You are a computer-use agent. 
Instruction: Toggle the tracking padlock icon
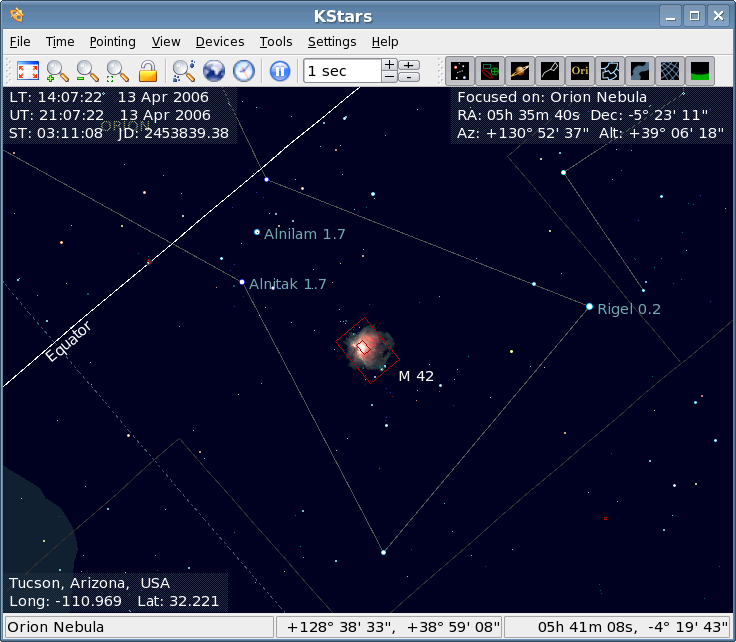(148, 71)
